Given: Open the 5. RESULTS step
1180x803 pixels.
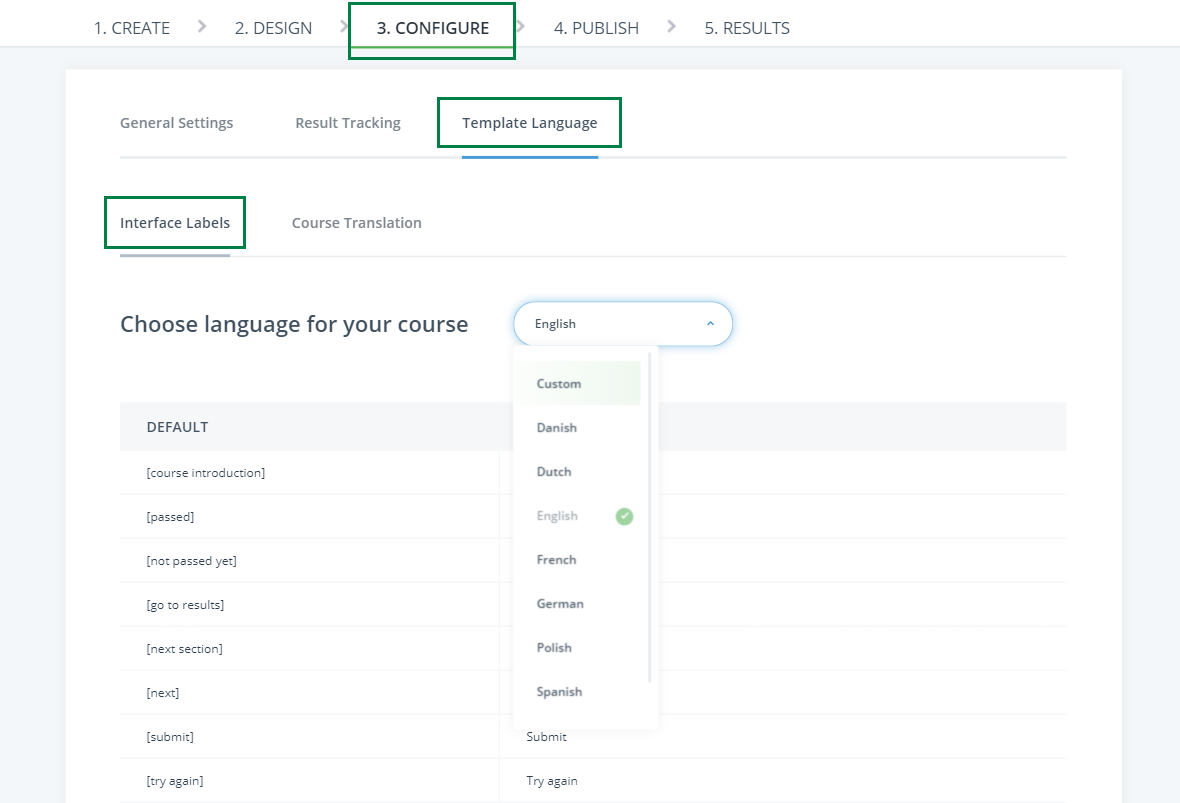Looking at the screenshot, I should (x=746, y=28).
